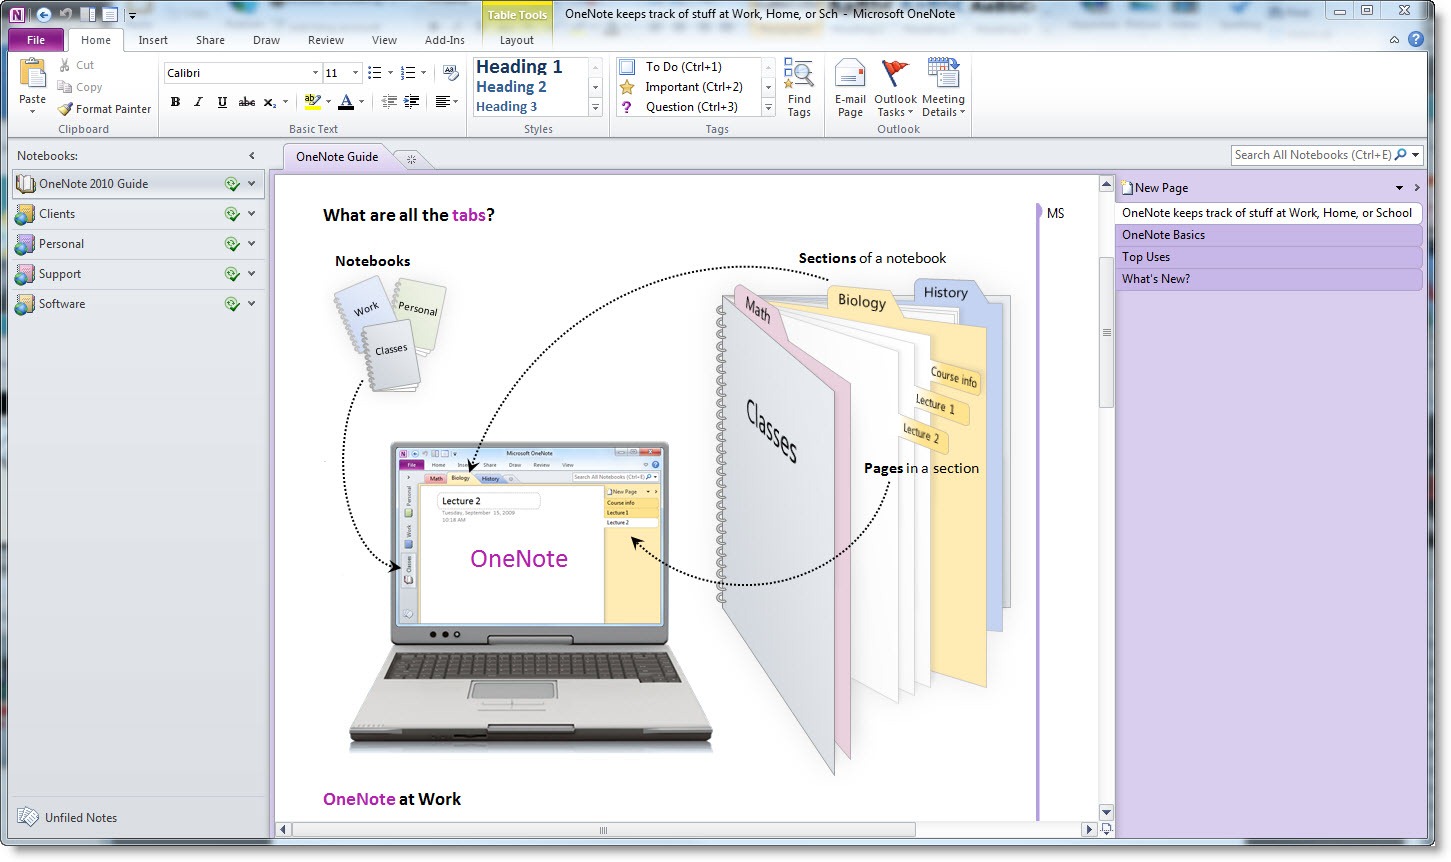Apply yellow text highlight color

(312, 101)
